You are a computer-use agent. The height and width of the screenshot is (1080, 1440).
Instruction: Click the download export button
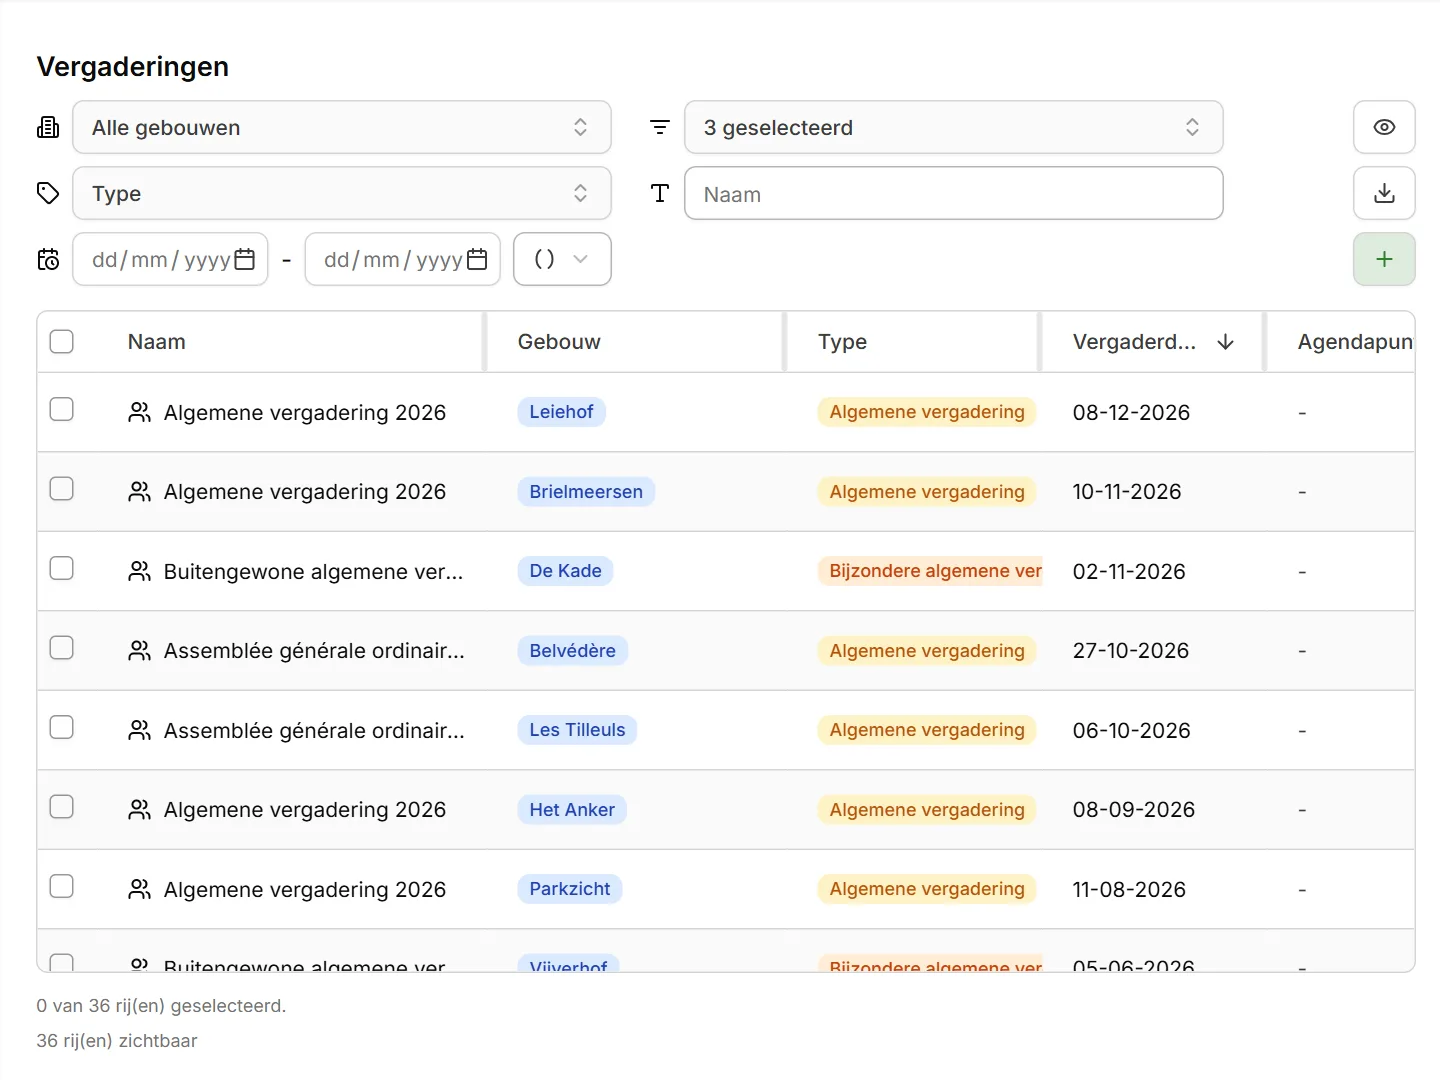1384,193
